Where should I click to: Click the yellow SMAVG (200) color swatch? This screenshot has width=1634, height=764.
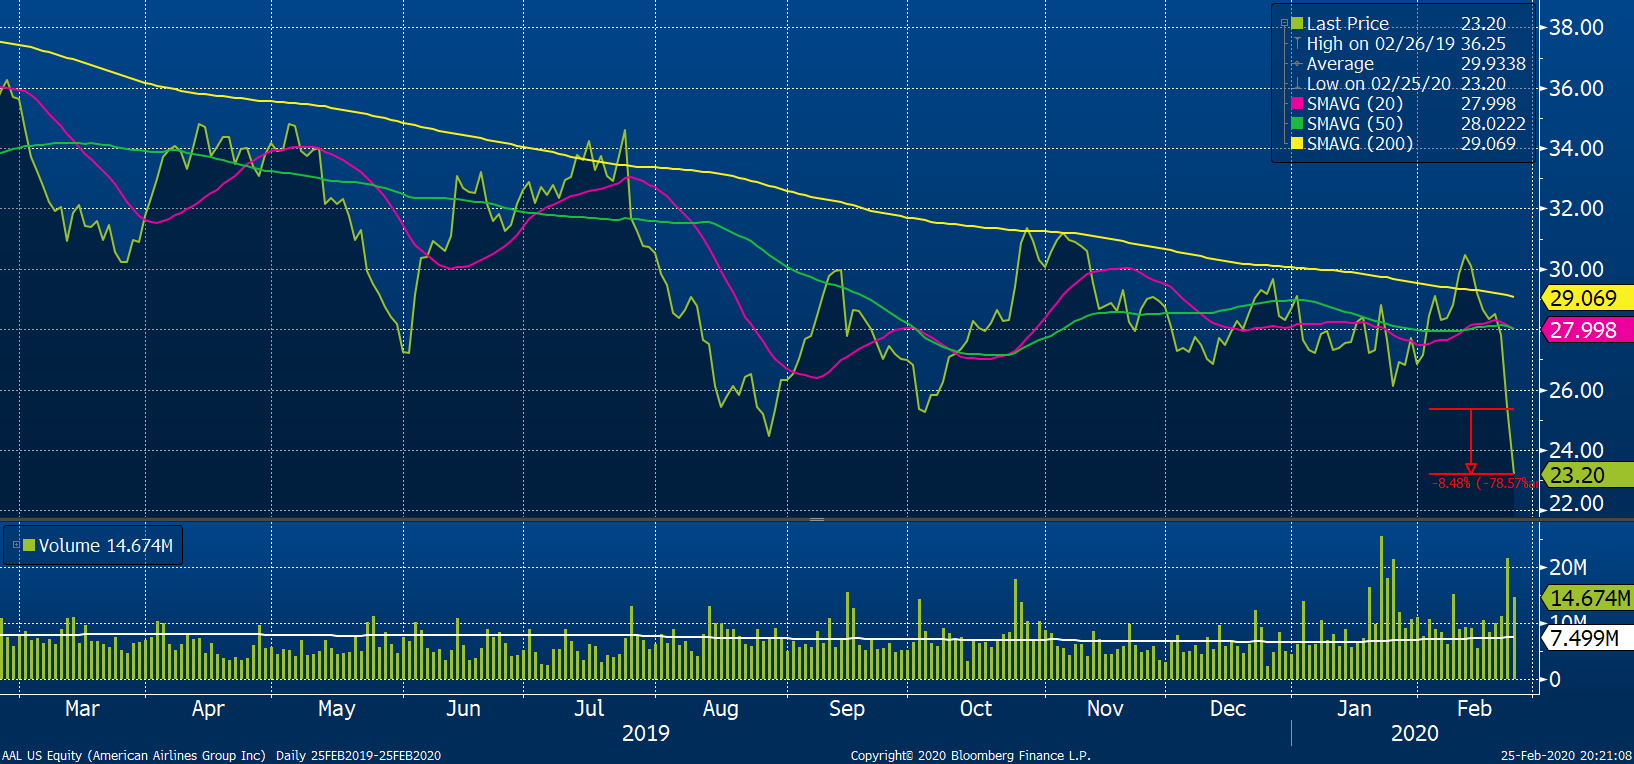click(1297, 143)
